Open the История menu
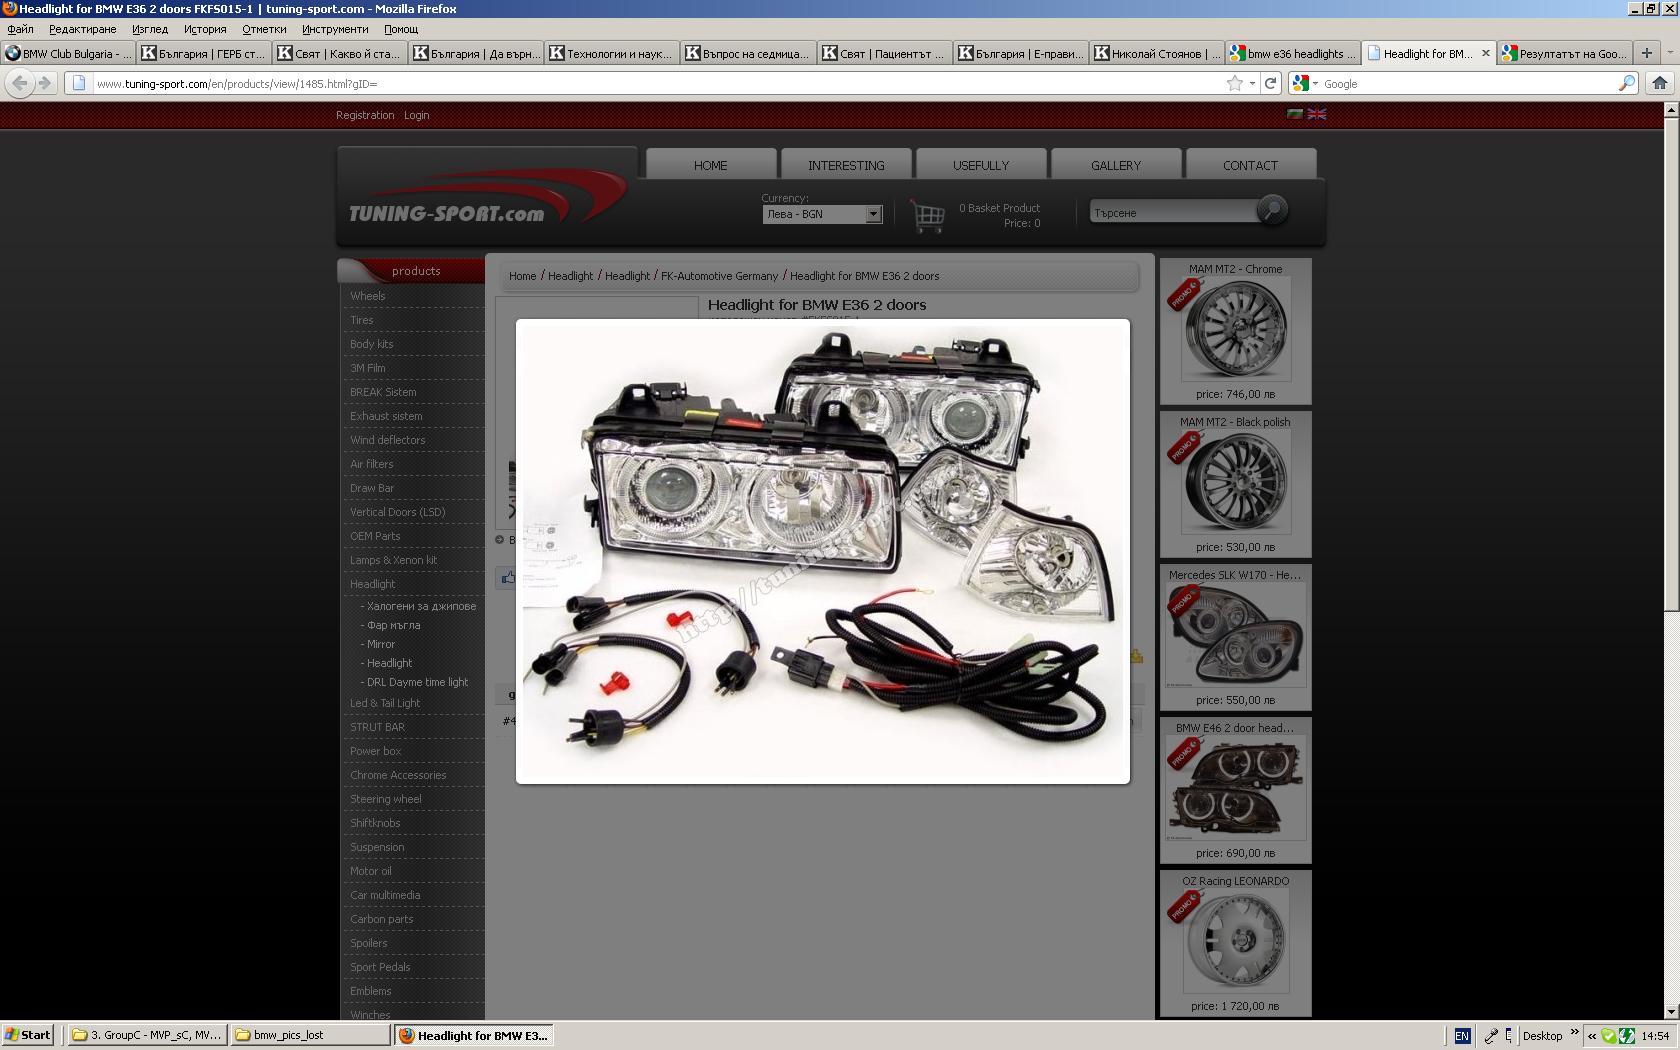The image size is (1680, 1050). (x=205, y=29)
